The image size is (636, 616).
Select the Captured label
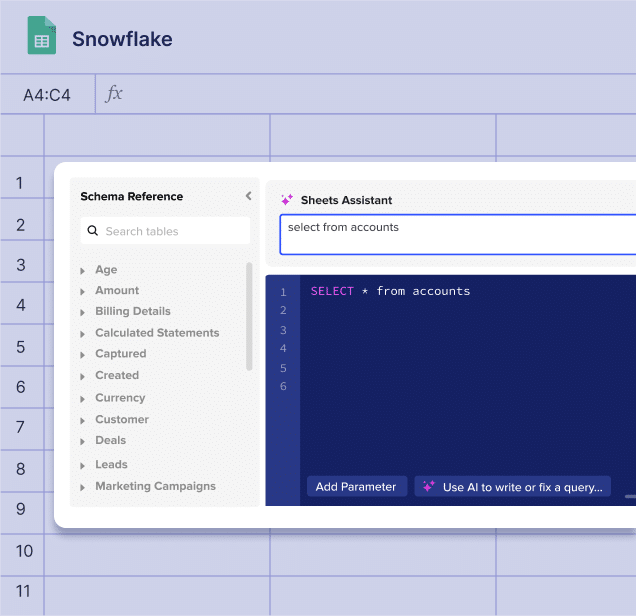pyautogui.click(x=120, y=354)
